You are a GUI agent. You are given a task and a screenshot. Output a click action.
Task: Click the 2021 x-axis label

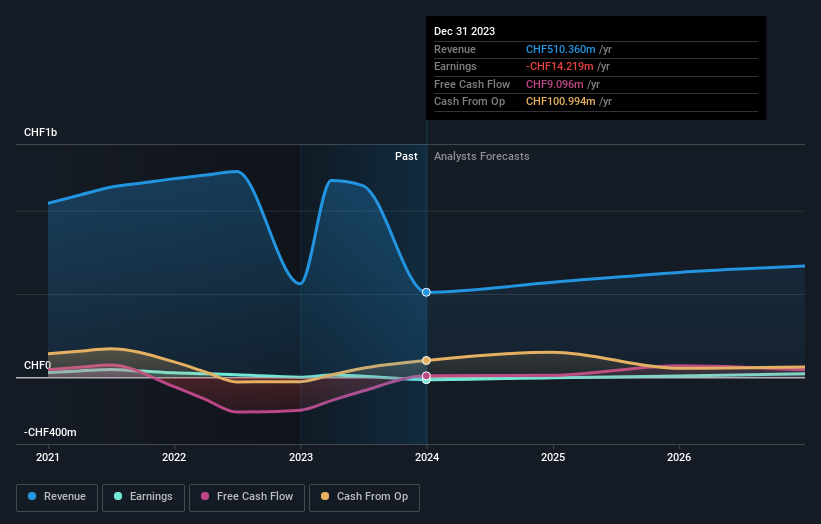tap(48, 457)
